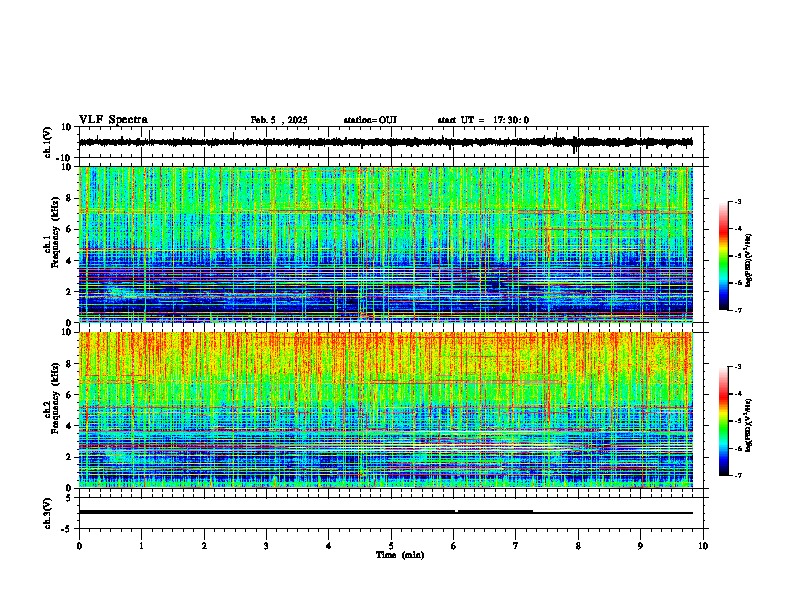Screen dimensions: 792x612
Task: Click the "Time (min)" x-axis label
Action: pos(400,555)
